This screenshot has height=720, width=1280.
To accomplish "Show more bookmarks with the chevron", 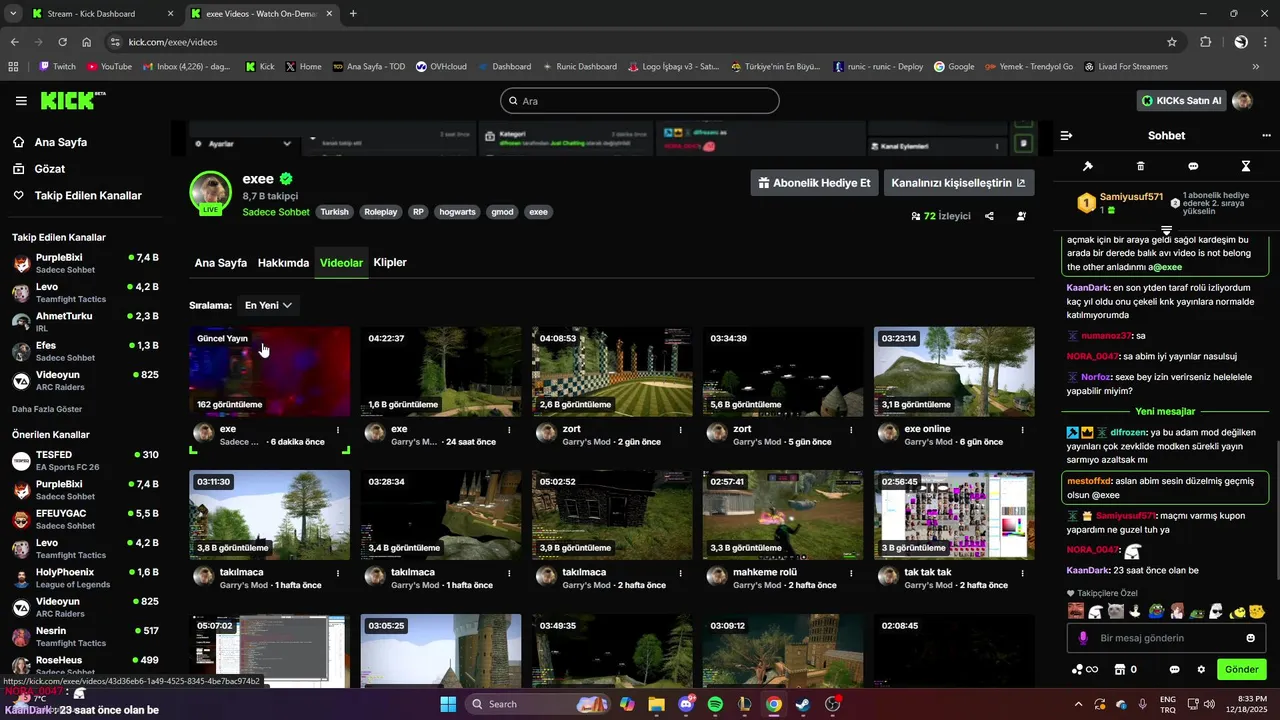I will [1256, 67].
